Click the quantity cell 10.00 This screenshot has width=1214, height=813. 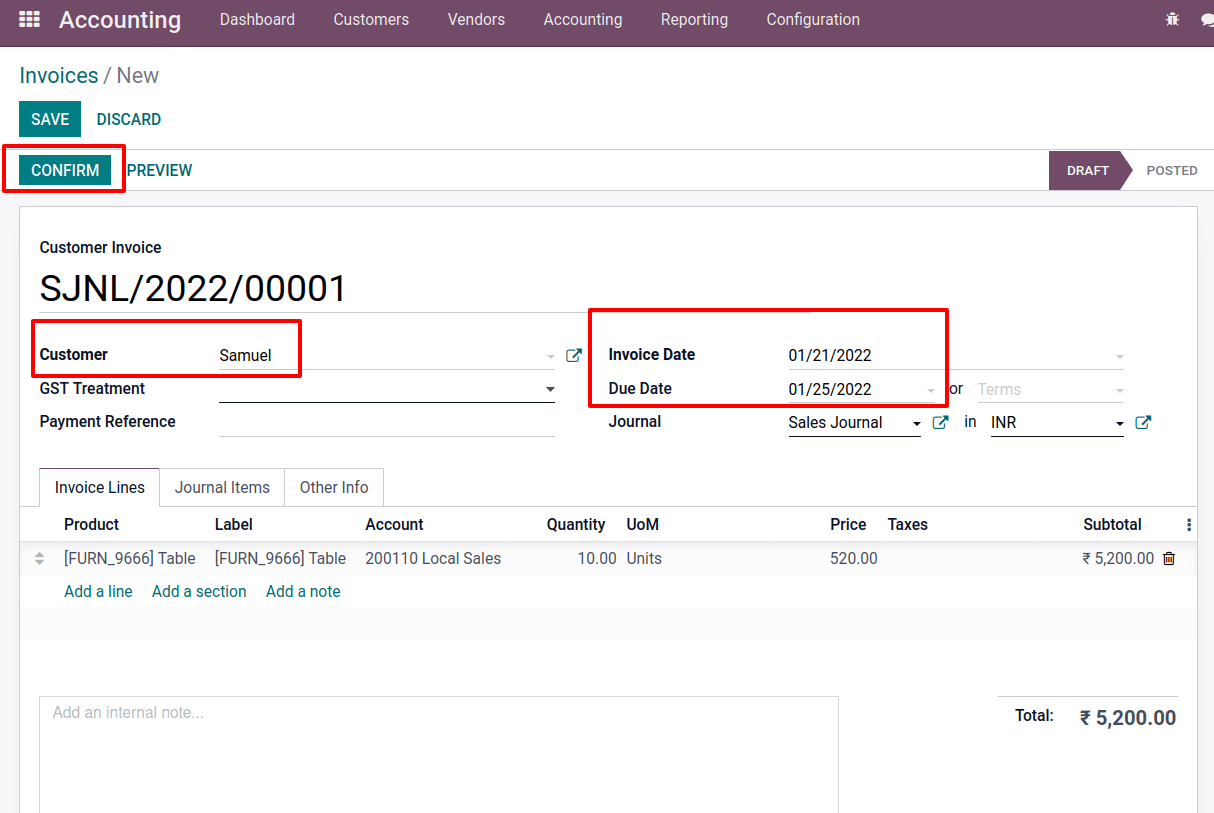597,559
